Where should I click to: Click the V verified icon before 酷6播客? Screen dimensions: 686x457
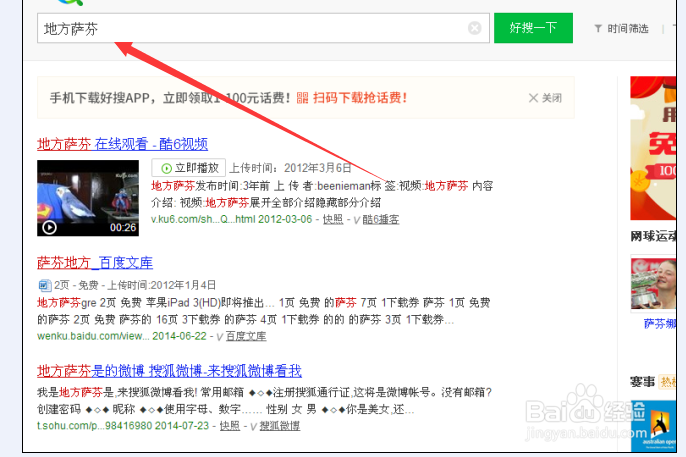click(356, 220)
